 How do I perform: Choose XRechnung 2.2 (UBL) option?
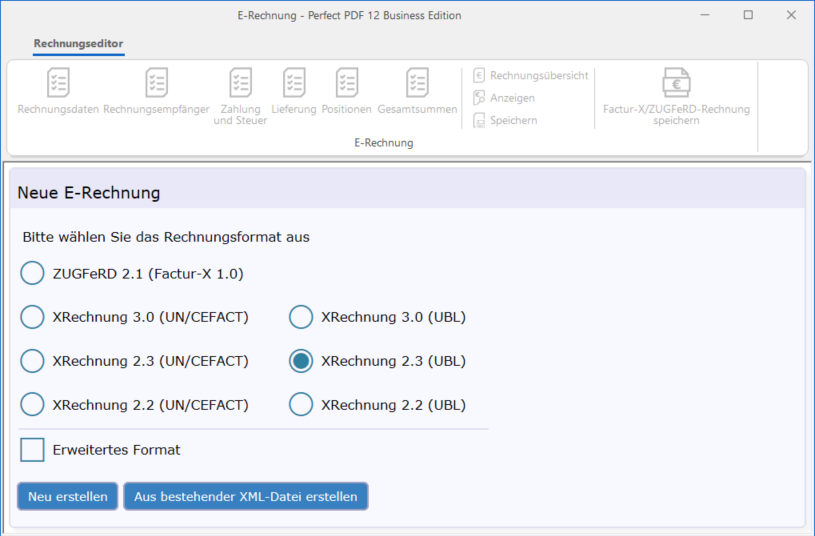301,405
